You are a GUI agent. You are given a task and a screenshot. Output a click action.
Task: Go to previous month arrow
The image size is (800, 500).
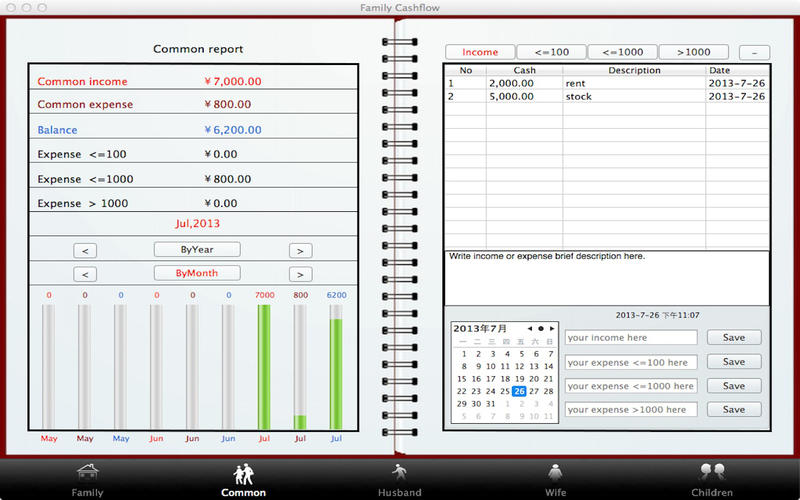(x=85, y=274)
